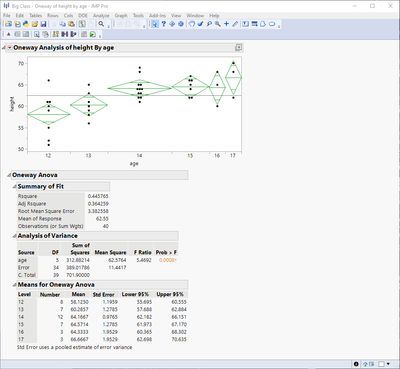Screen dimensions: 400x369
Task: Open the DOE menu
Action: [x=83, y=15]
